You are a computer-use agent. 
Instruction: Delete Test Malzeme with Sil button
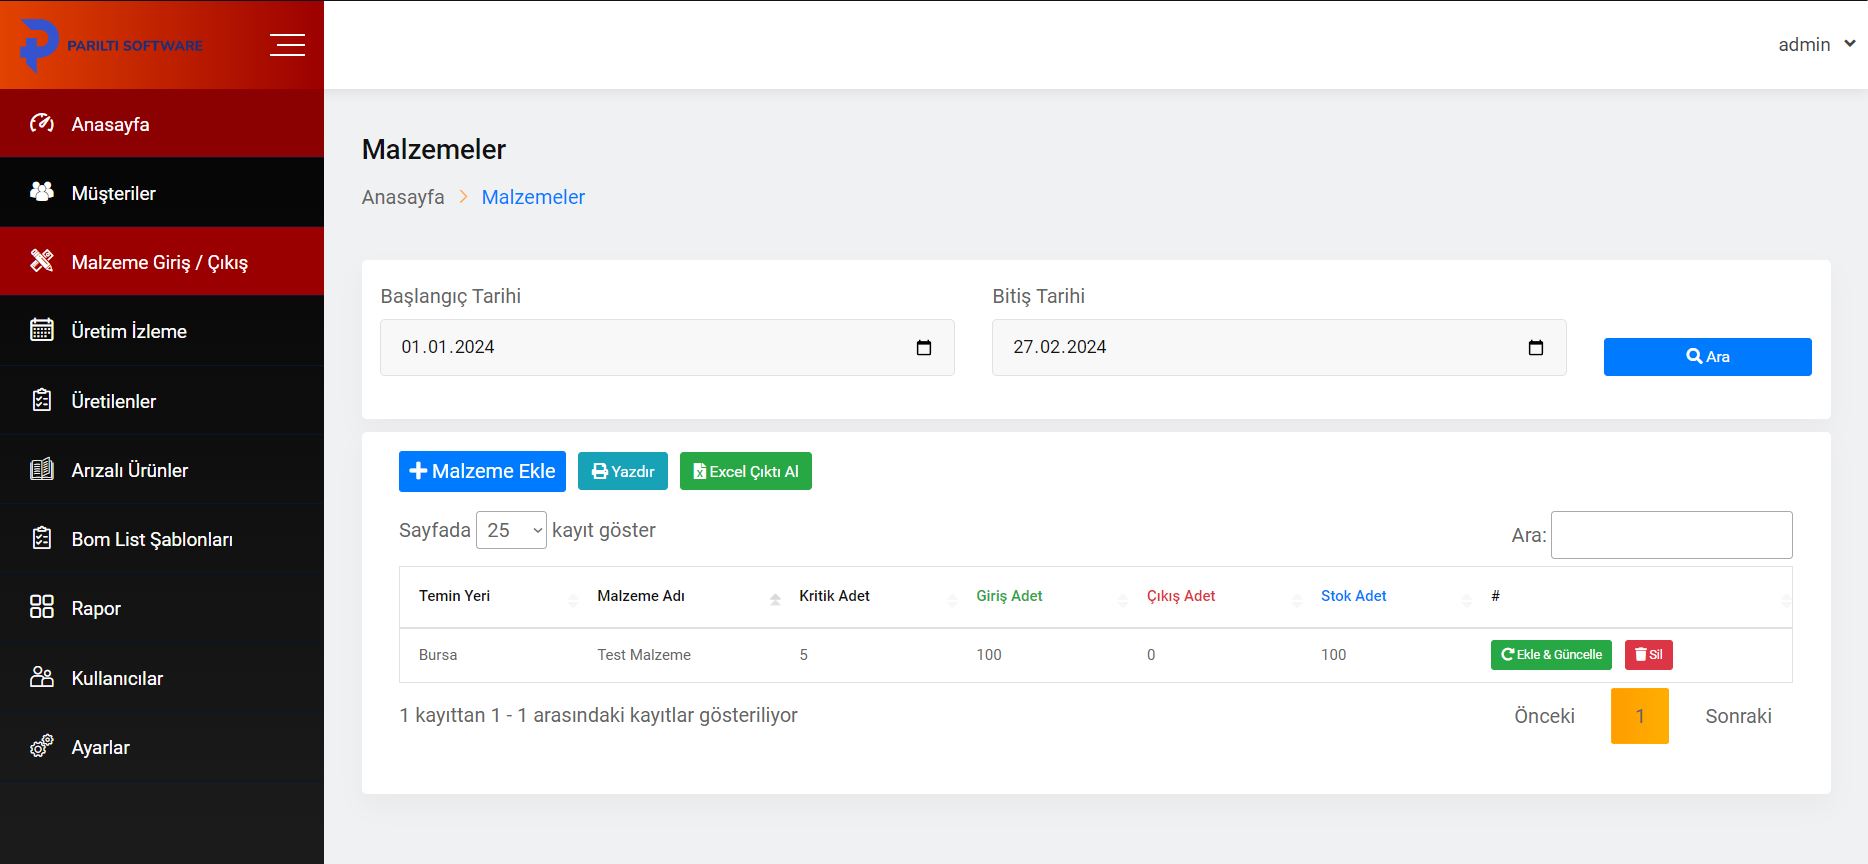1648,655
